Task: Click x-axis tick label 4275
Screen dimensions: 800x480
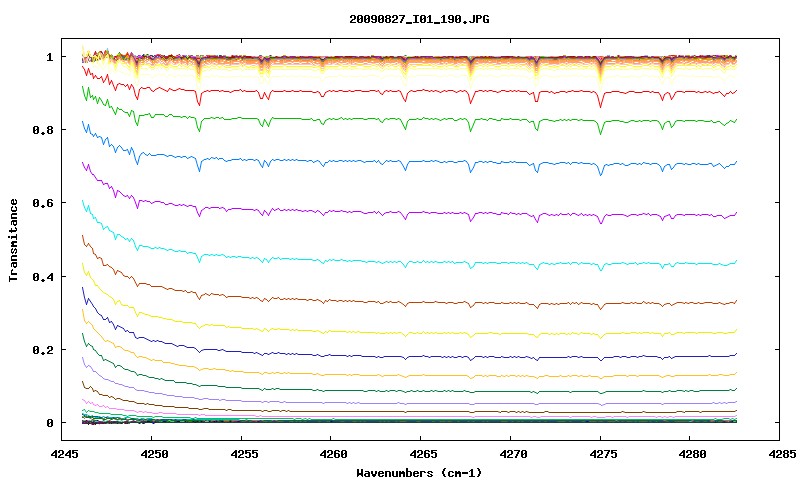Action: (602, 454)
